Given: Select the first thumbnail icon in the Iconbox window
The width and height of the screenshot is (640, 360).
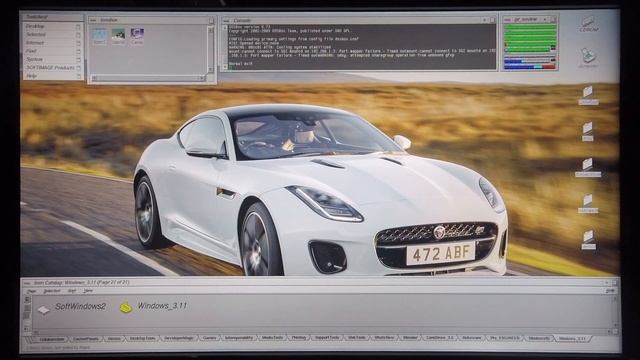Looking at the screenshot, I should pos(99,36).
